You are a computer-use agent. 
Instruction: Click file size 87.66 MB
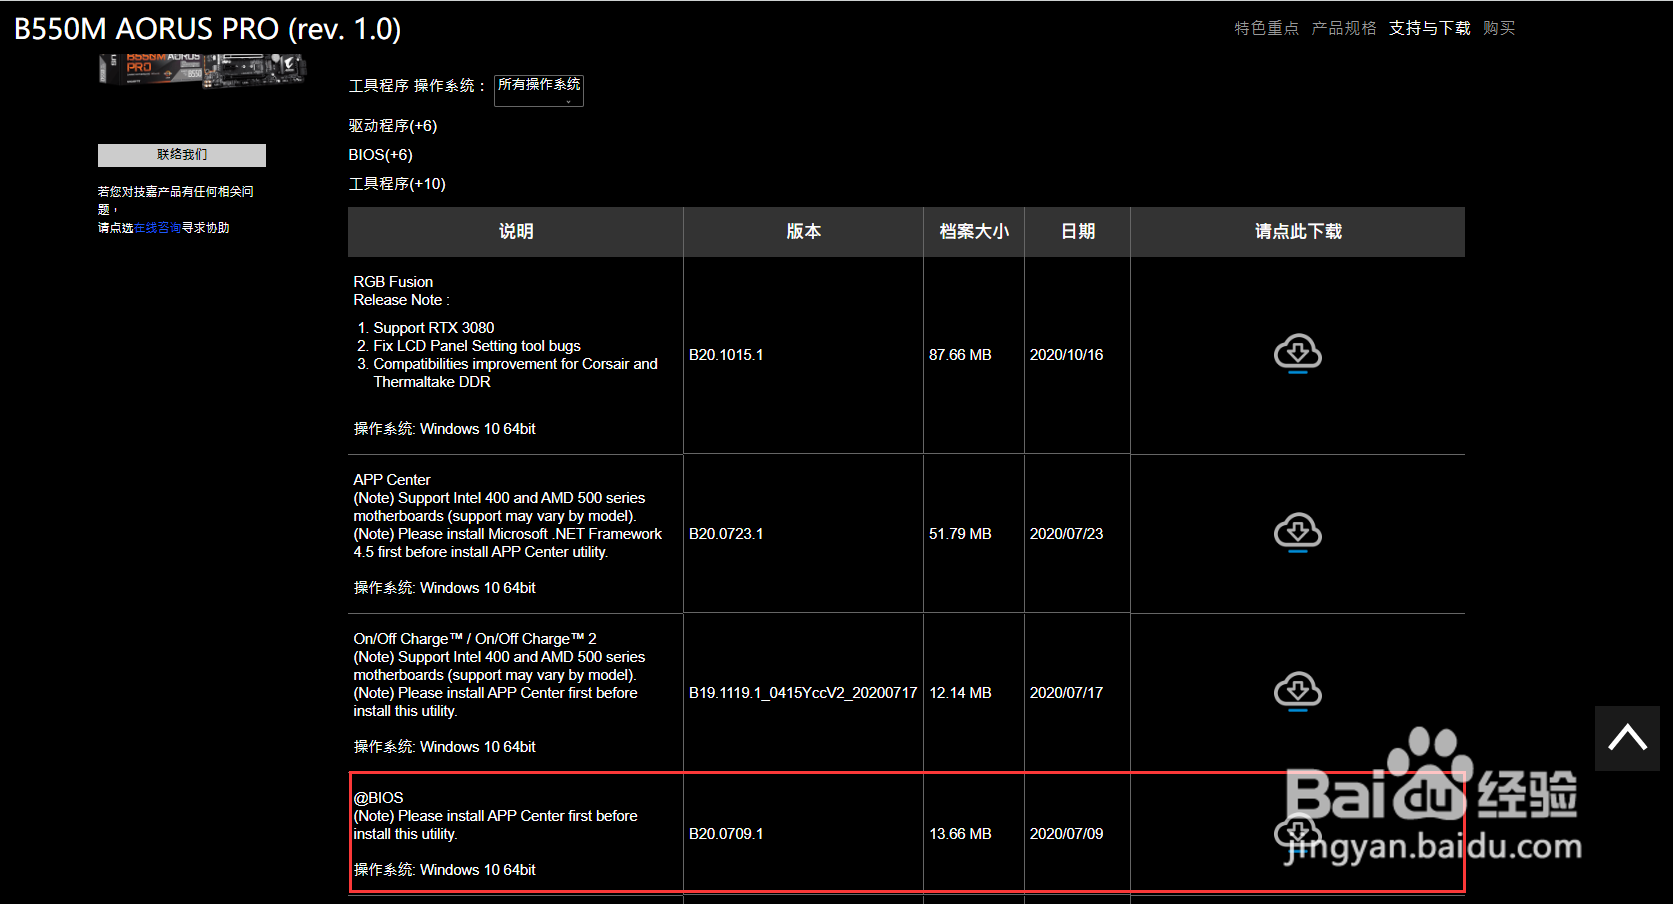coord(960,355)
